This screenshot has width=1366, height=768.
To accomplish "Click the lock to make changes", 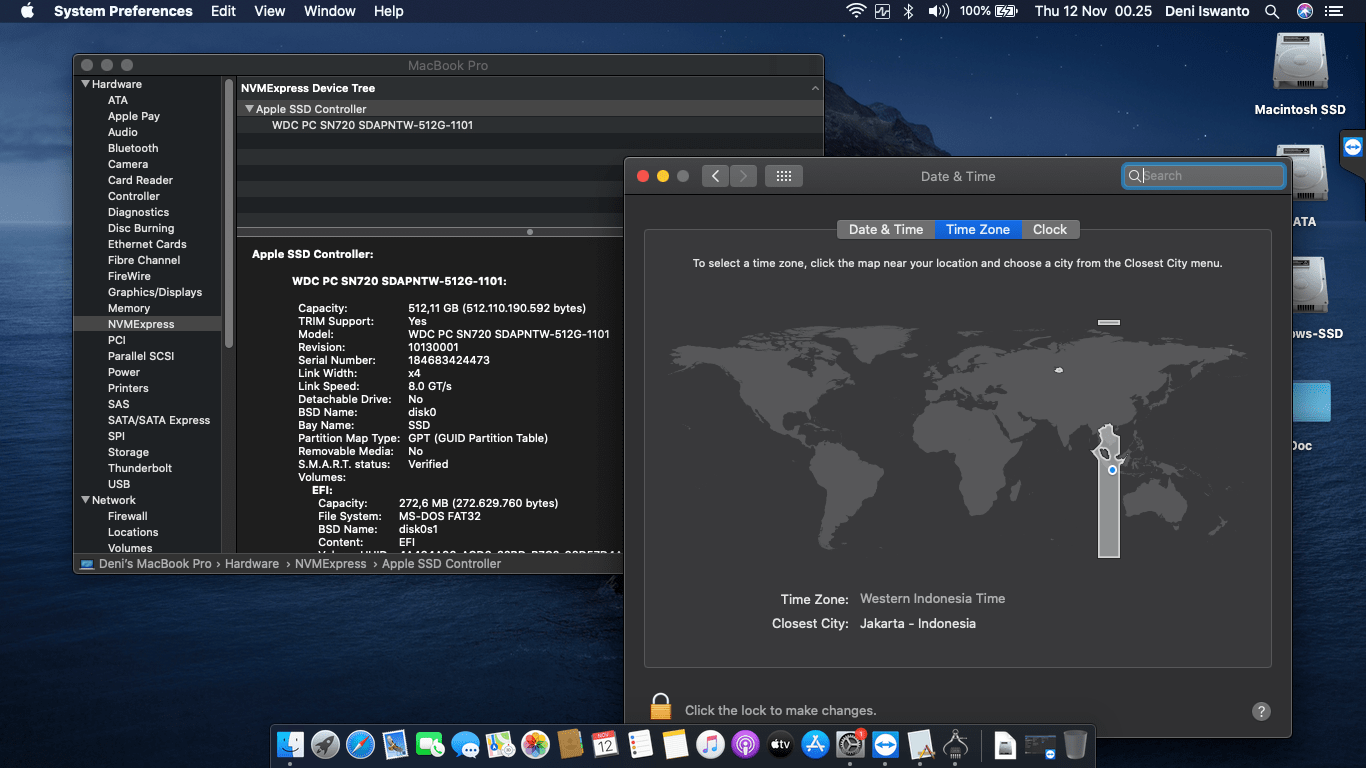I will 660,707.
